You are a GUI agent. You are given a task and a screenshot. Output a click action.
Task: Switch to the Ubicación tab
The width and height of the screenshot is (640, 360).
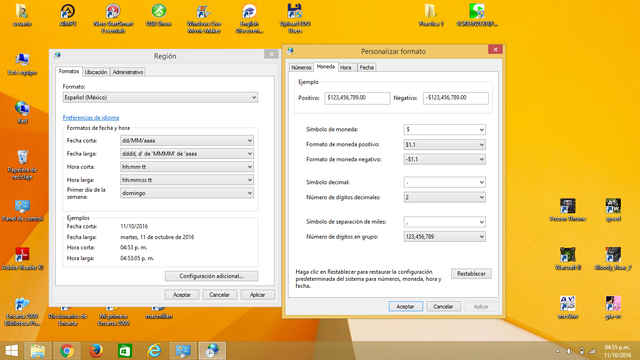point(96,72)
